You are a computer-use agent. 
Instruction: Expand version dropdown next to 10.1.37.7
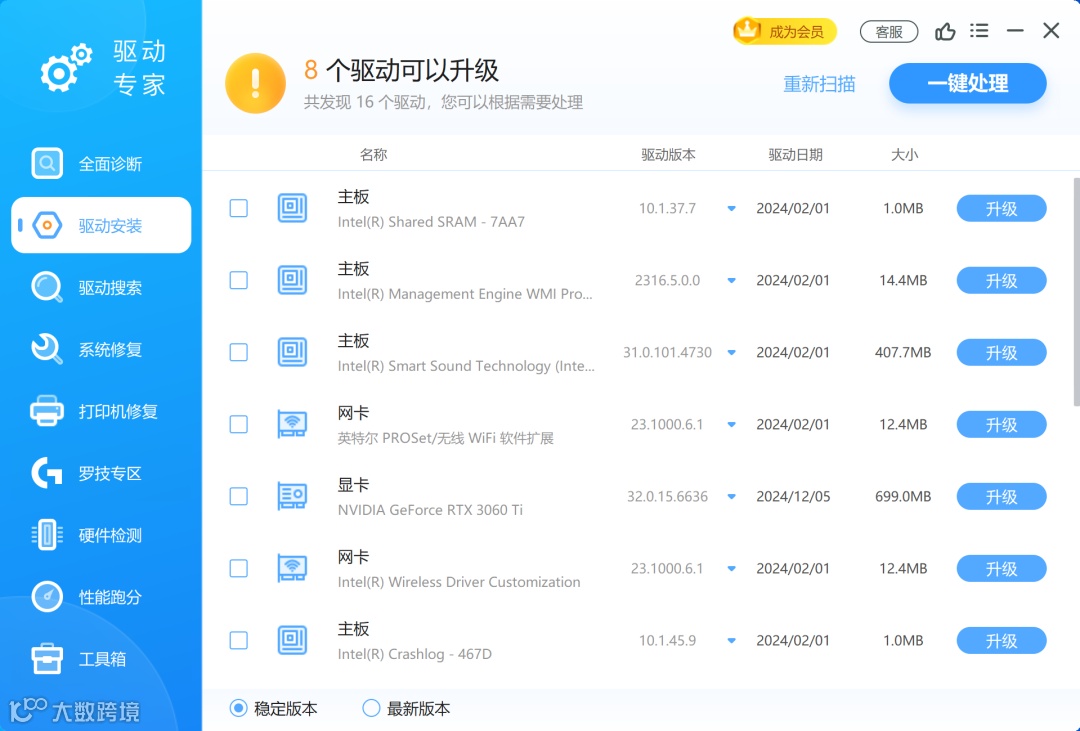[731, 209]
